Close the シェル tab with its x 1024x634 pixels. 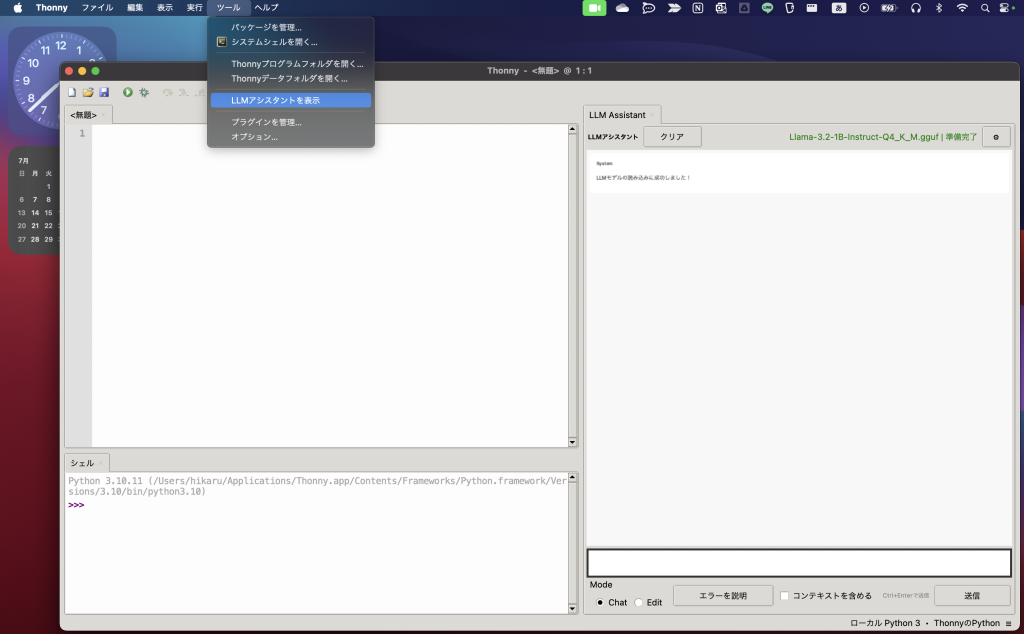point(101,464)
